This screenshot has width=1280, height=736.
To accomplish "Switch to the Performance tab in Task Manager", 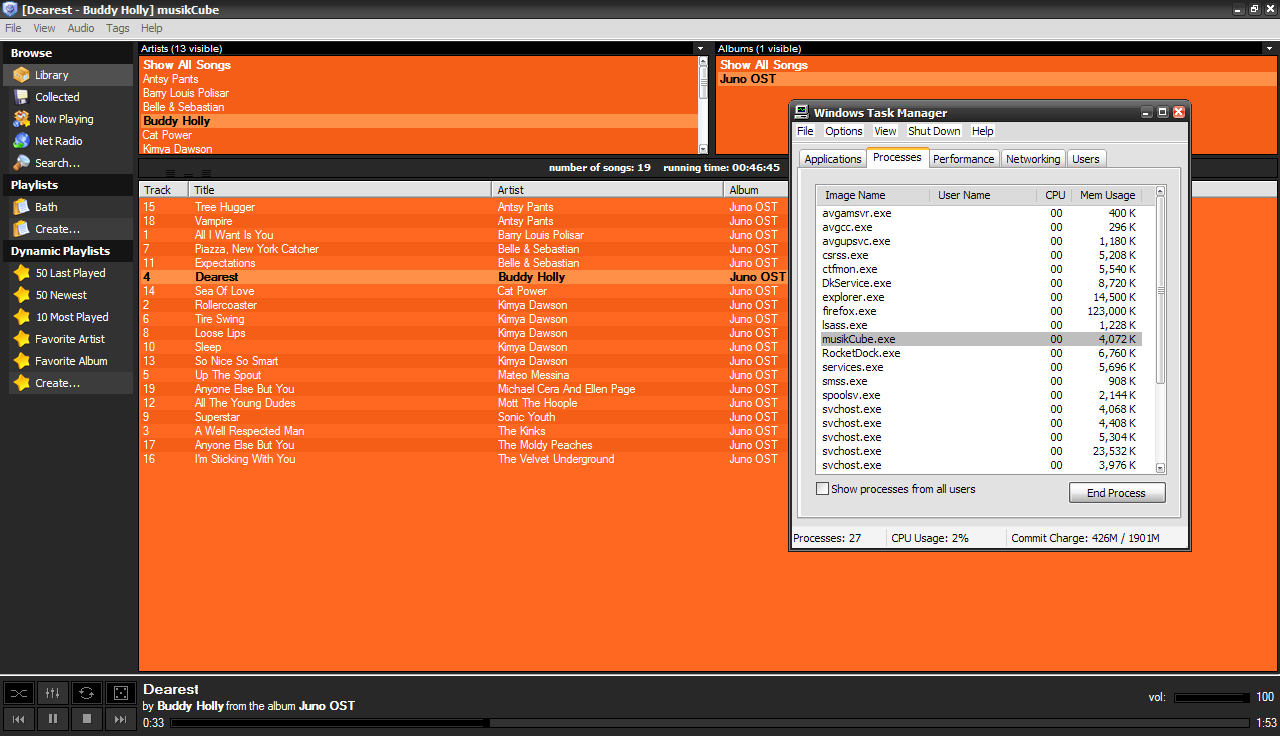I will pyautogui.click(x=963, y=158).
